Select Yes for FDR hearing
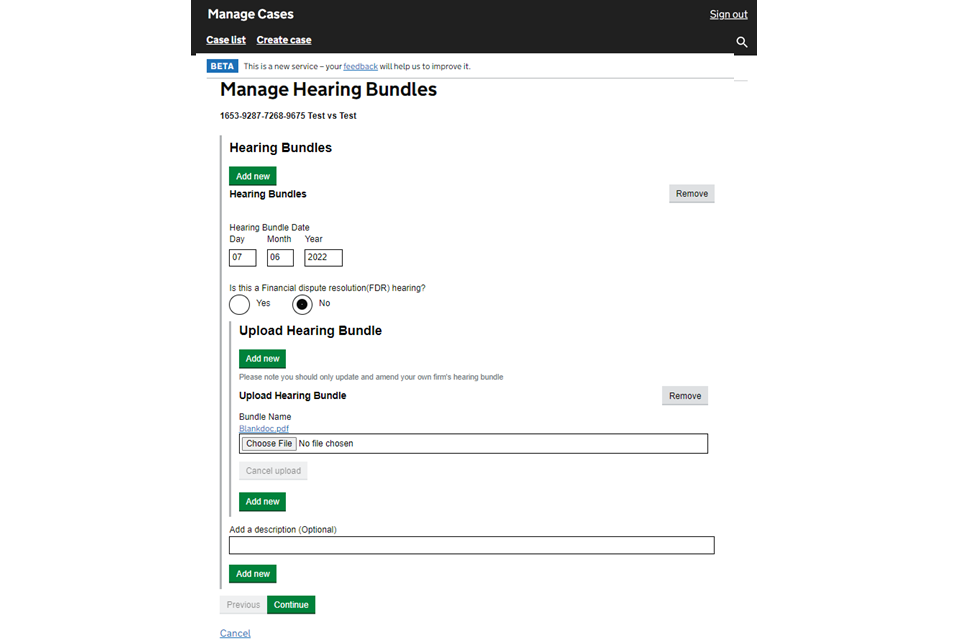 coord(240,304)
